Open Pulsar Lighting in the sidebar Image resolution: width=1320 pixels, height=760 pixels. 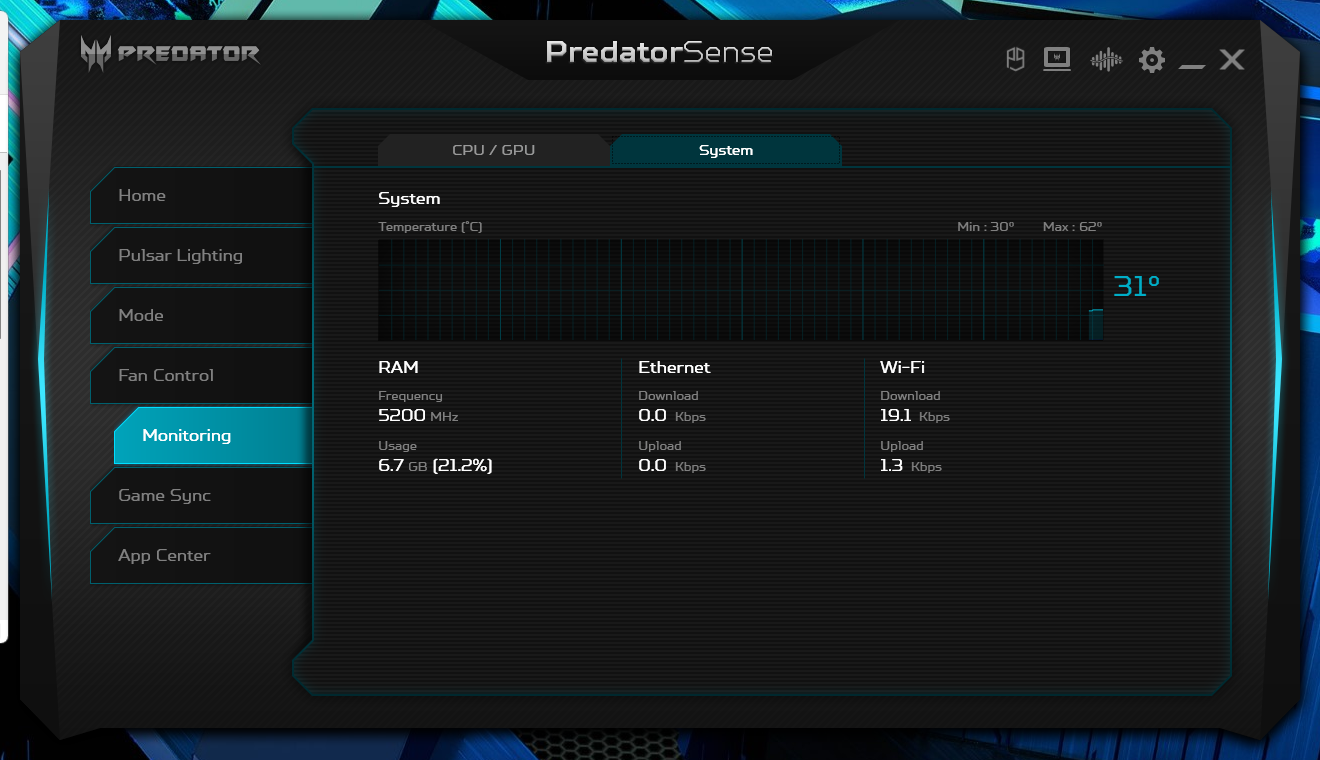pyautogui.click(x=201, y=256)
